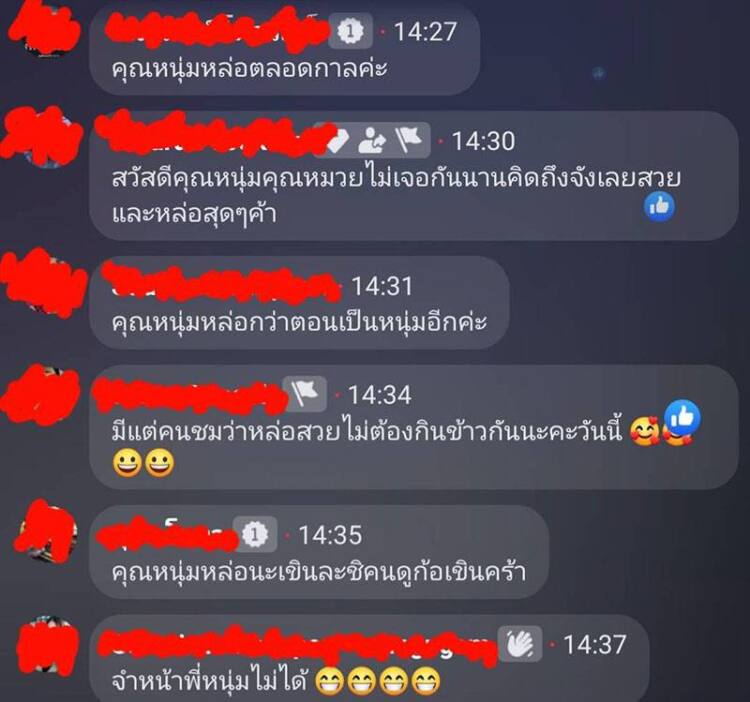Select the comment 'จำหน้าพี่หนุ่มไม่ได้'

(x=209, y=680)
